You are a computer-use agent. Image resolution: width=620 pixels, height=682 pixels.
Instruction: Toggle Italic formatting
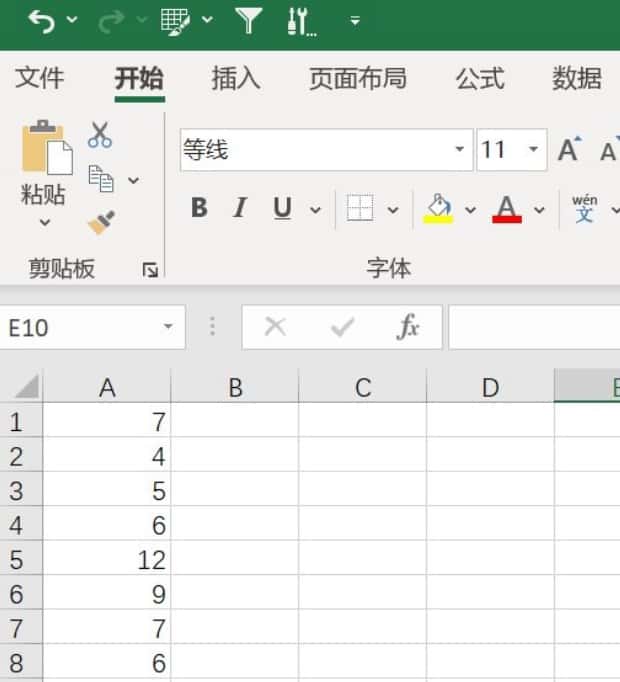coord(239,208)
